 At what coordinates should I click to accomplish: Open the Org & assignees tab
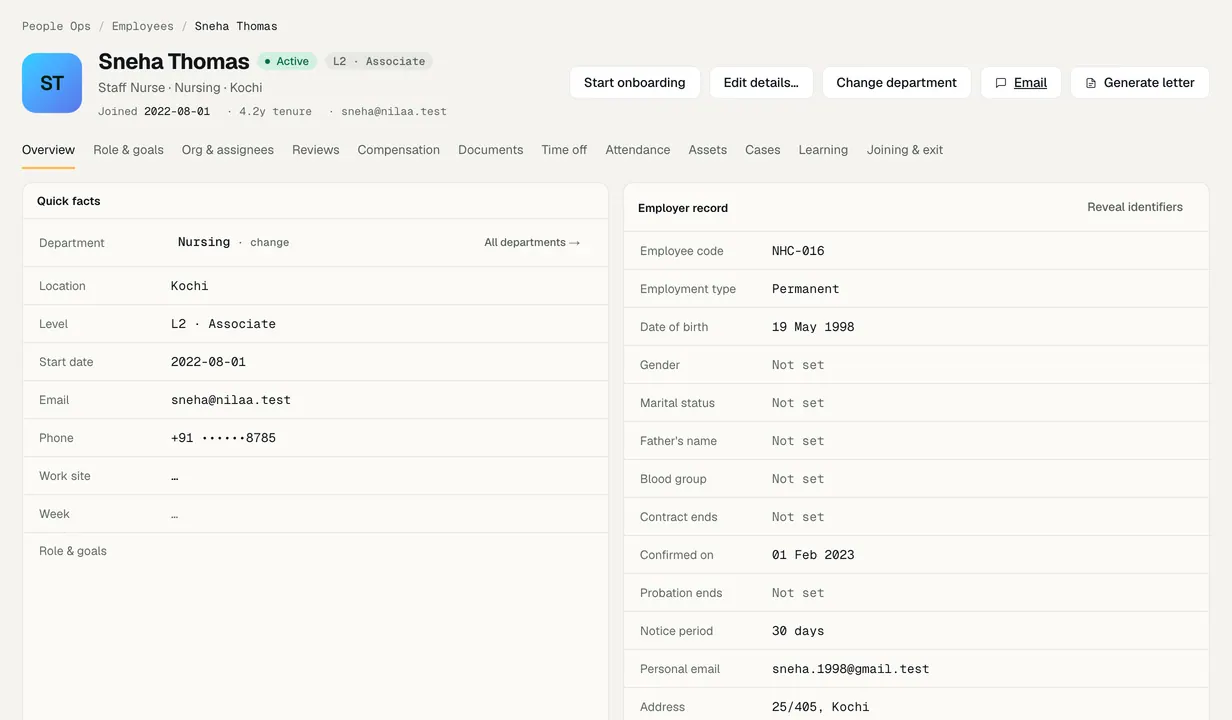point(228,150)
